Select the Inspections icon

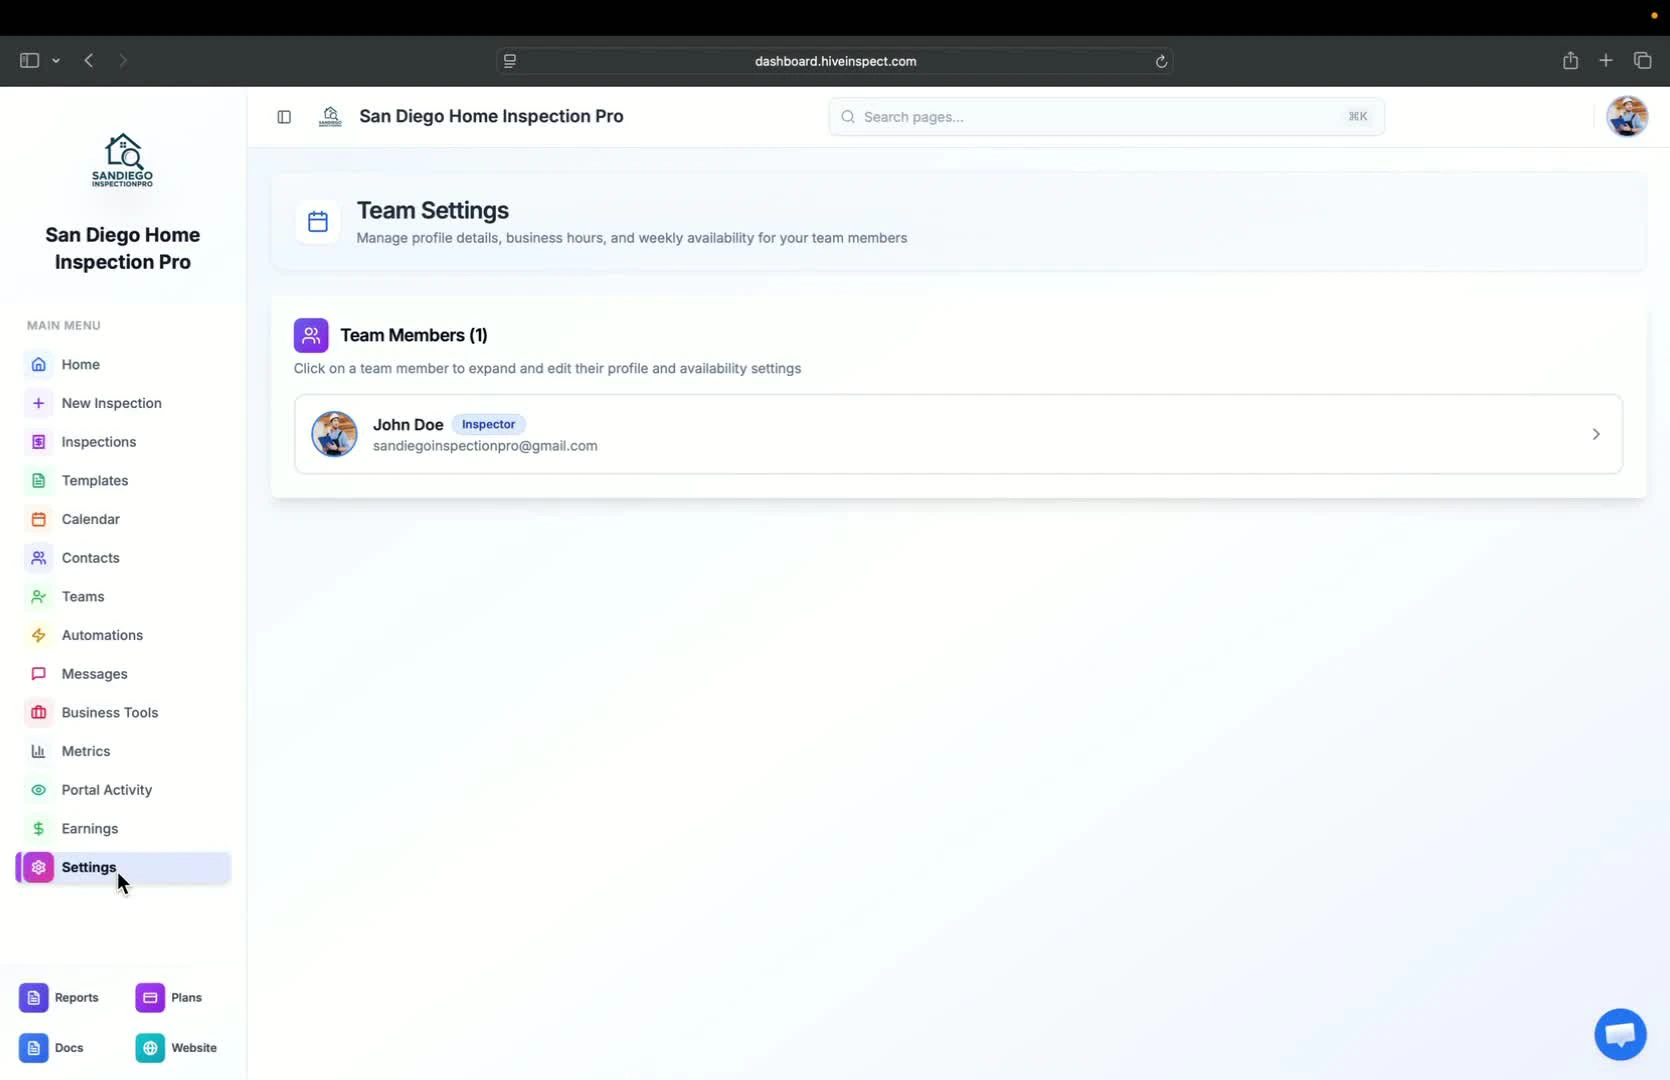coord(38,441)
